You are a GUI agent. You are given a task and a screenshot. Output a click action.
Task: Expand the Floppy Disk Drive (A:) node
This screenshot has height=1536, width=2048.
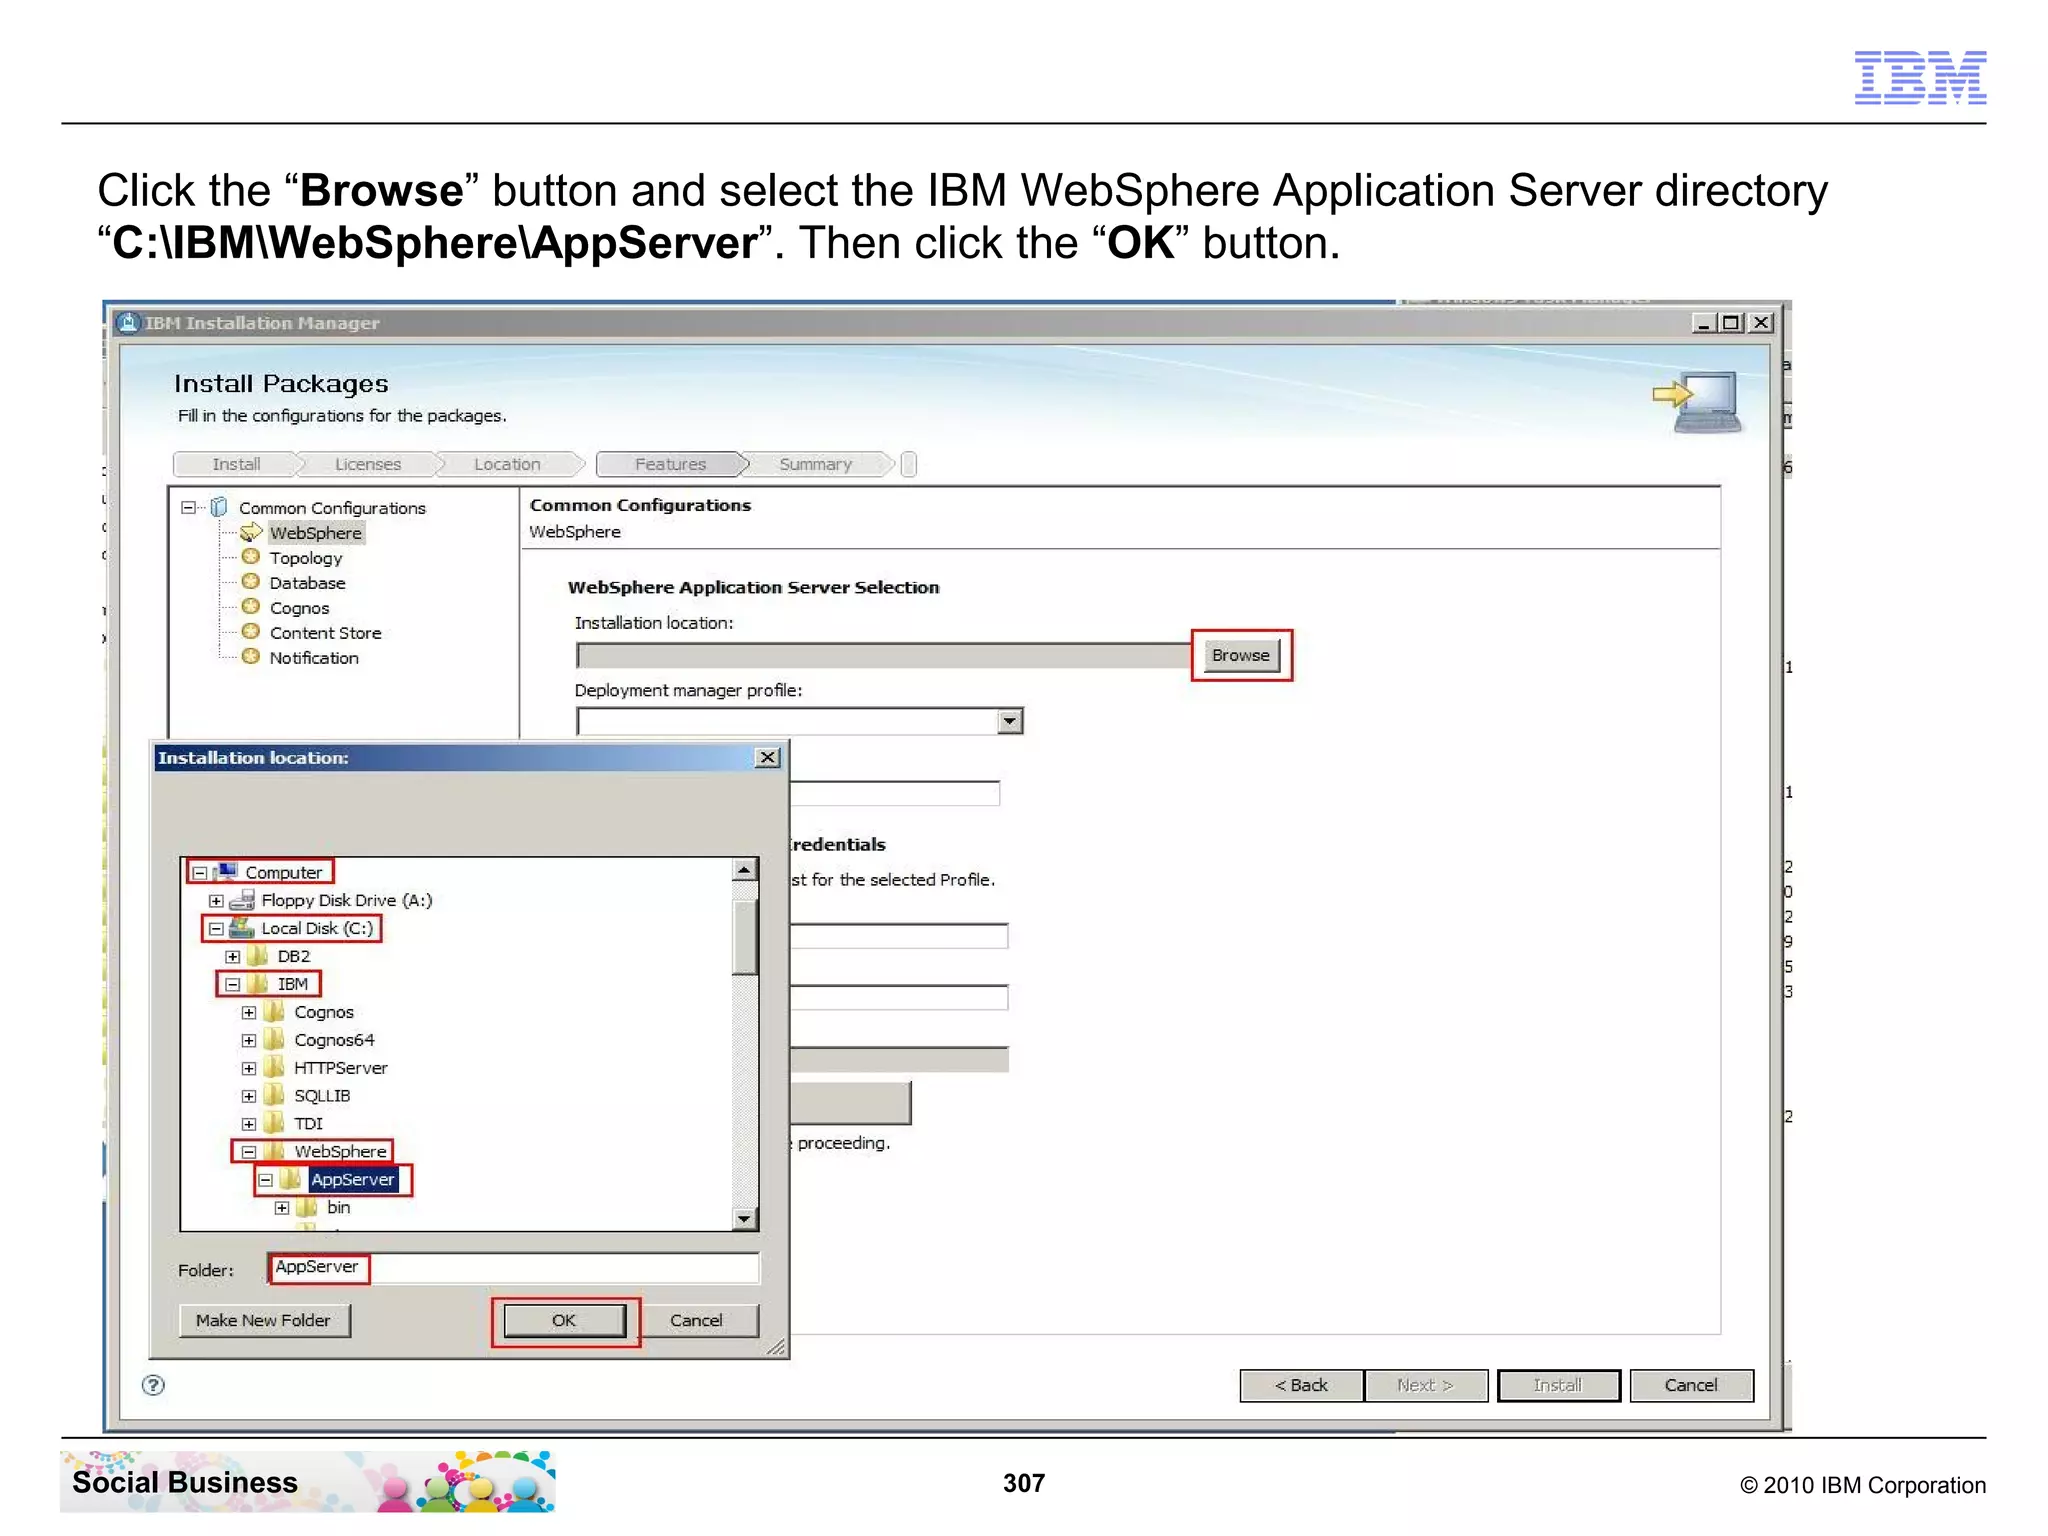216,901
